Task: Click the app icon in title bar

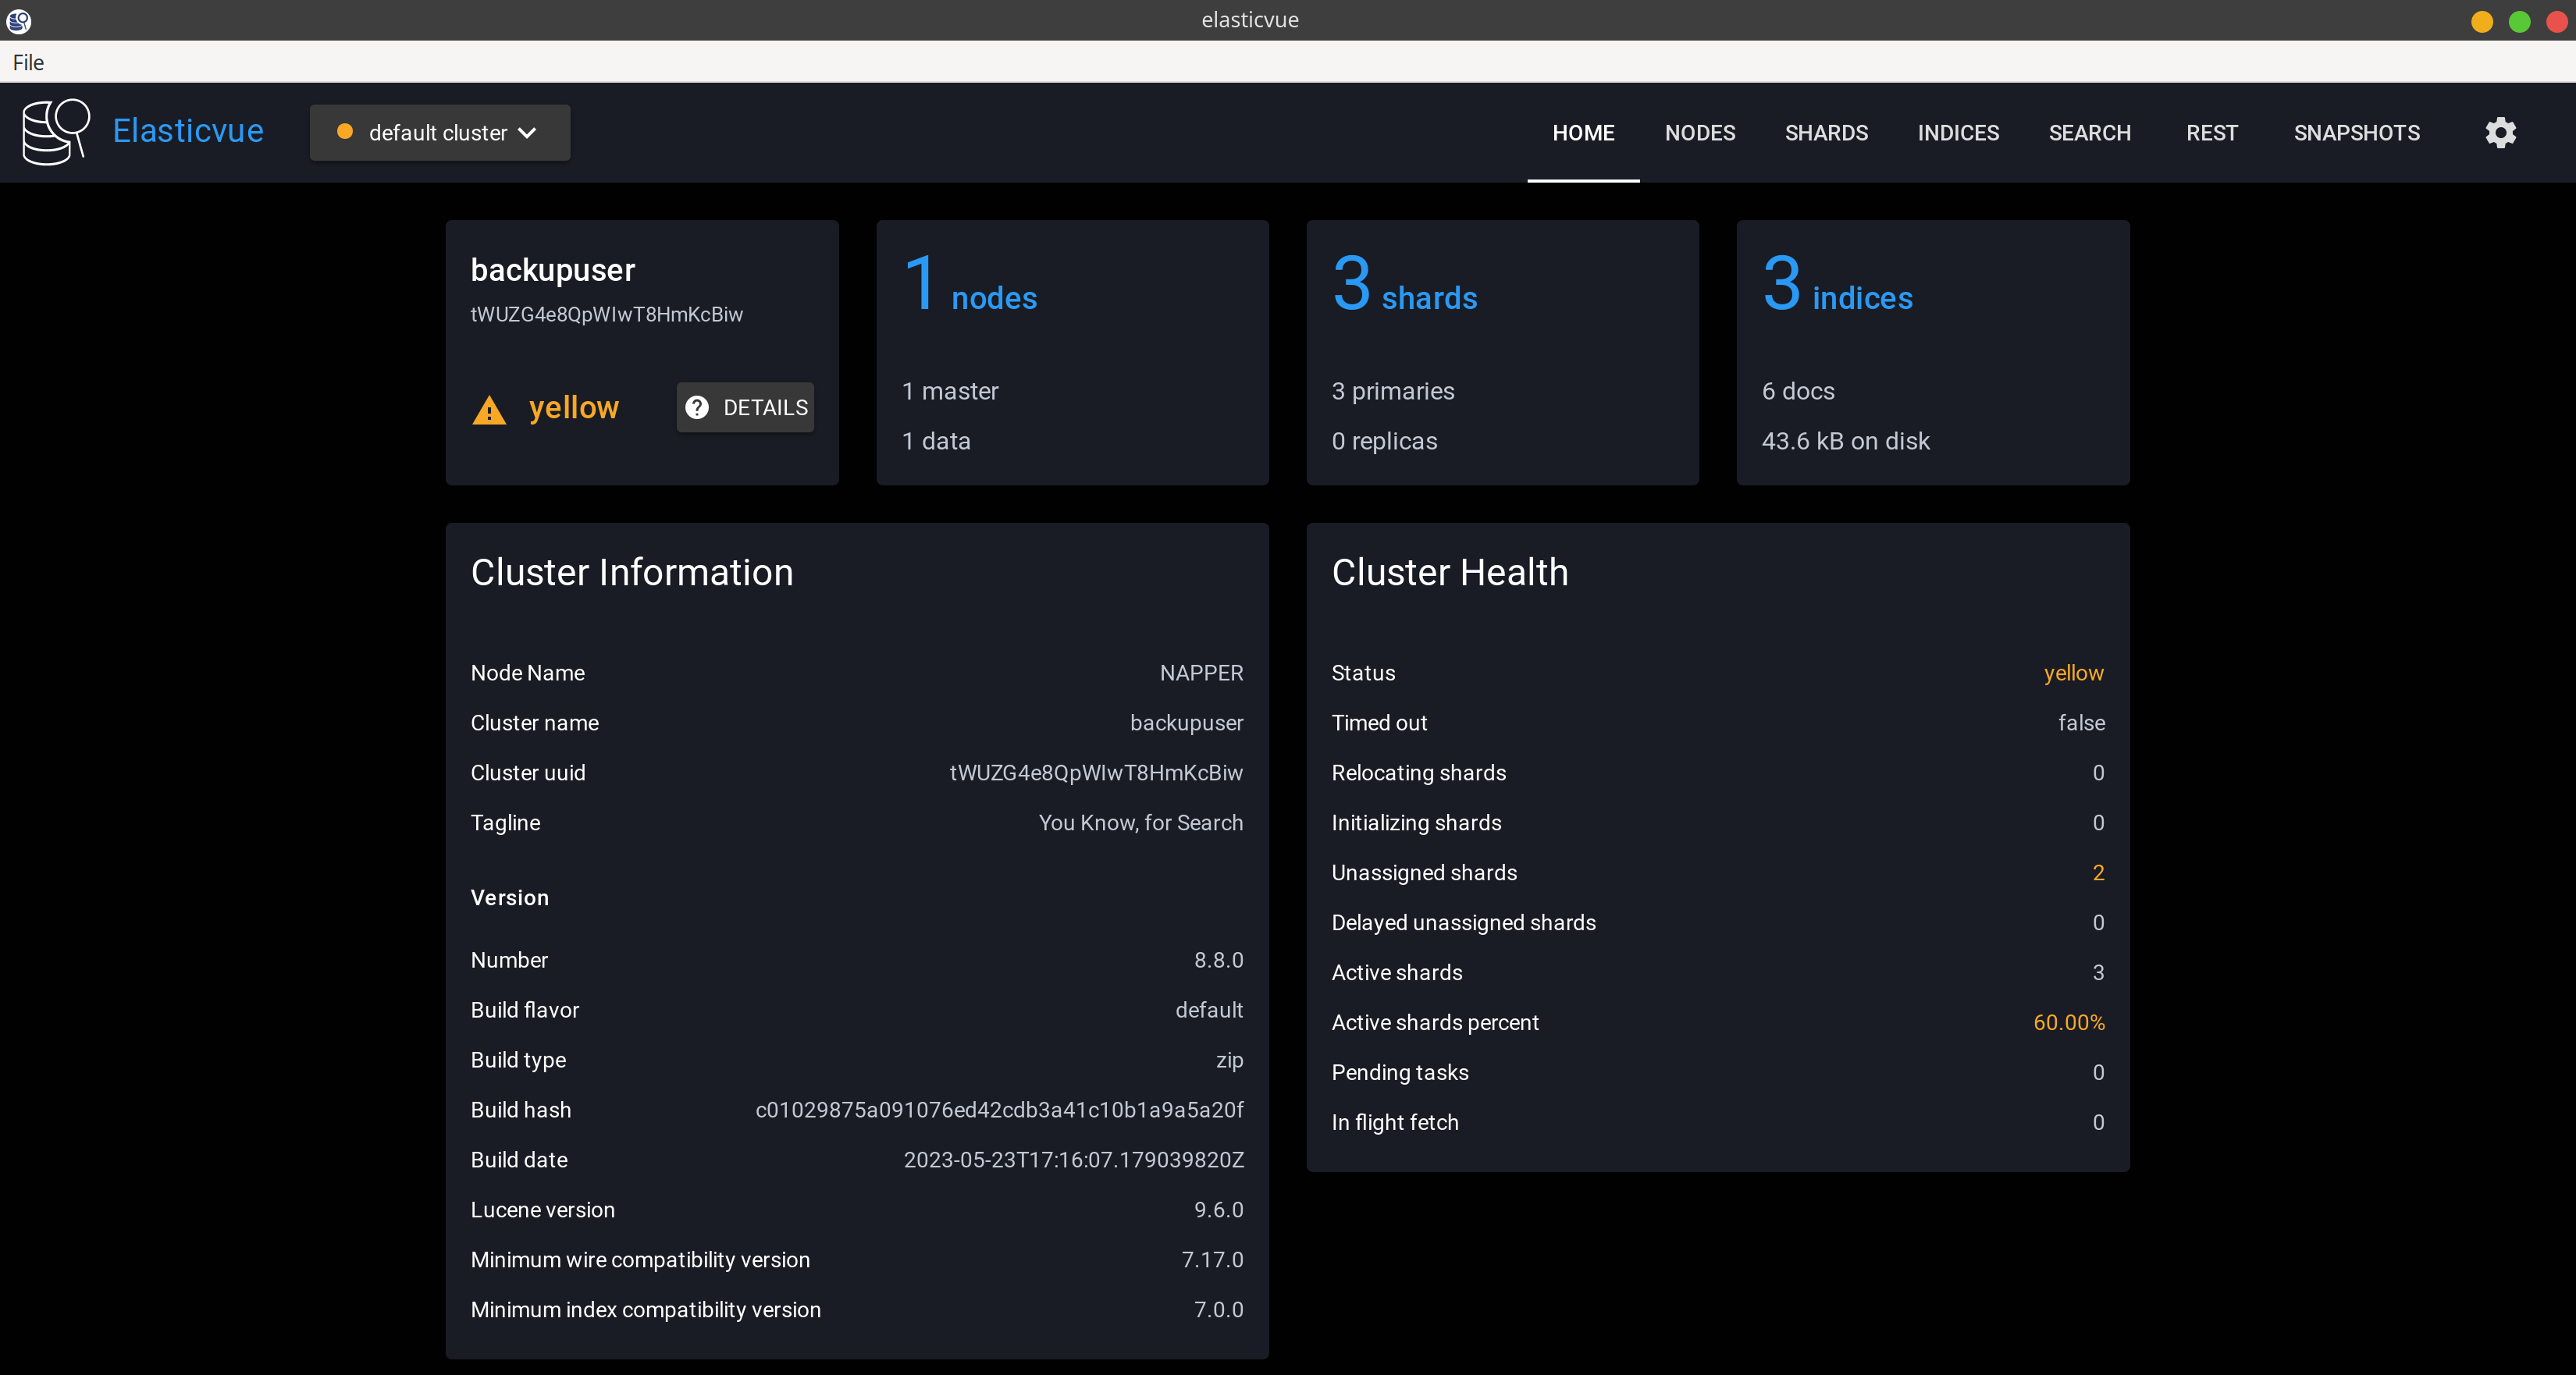Action: click(x=19, y=20)
